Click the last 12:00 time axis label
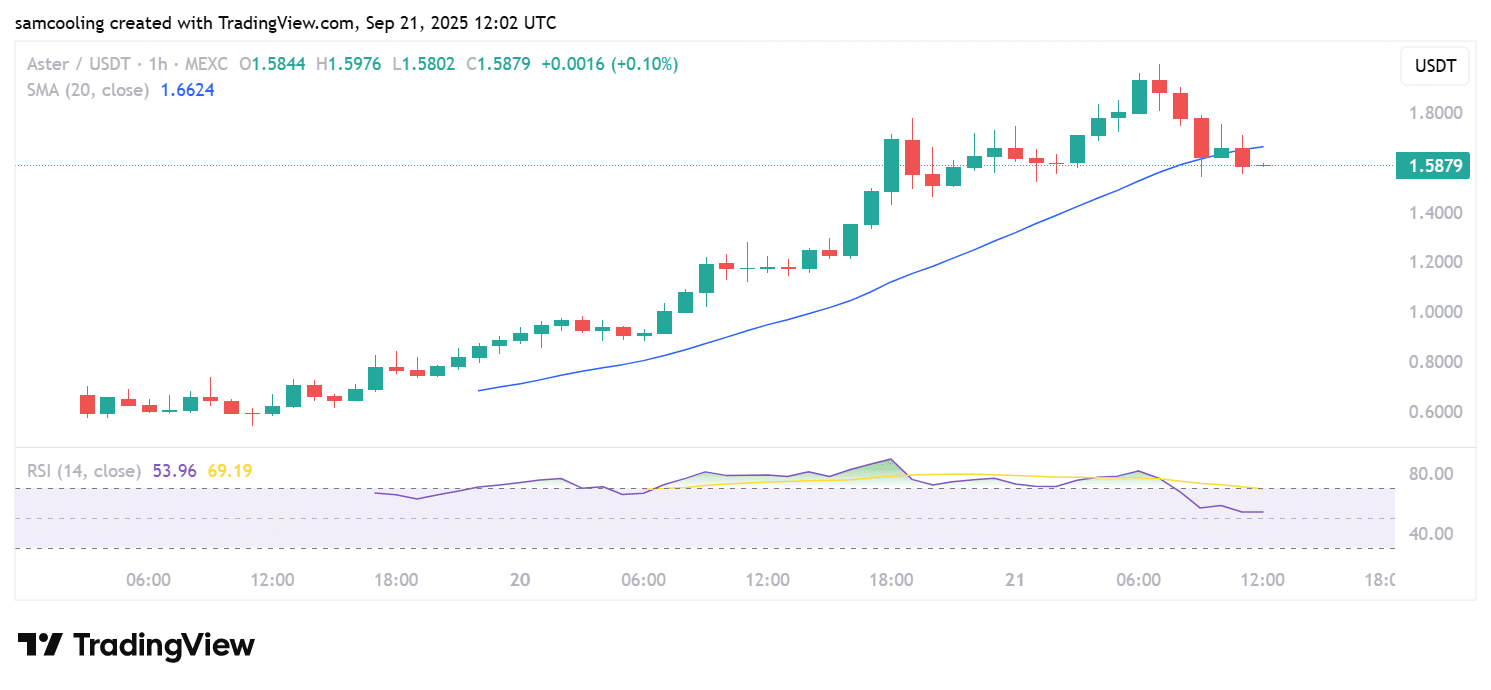 [1262, 580]
